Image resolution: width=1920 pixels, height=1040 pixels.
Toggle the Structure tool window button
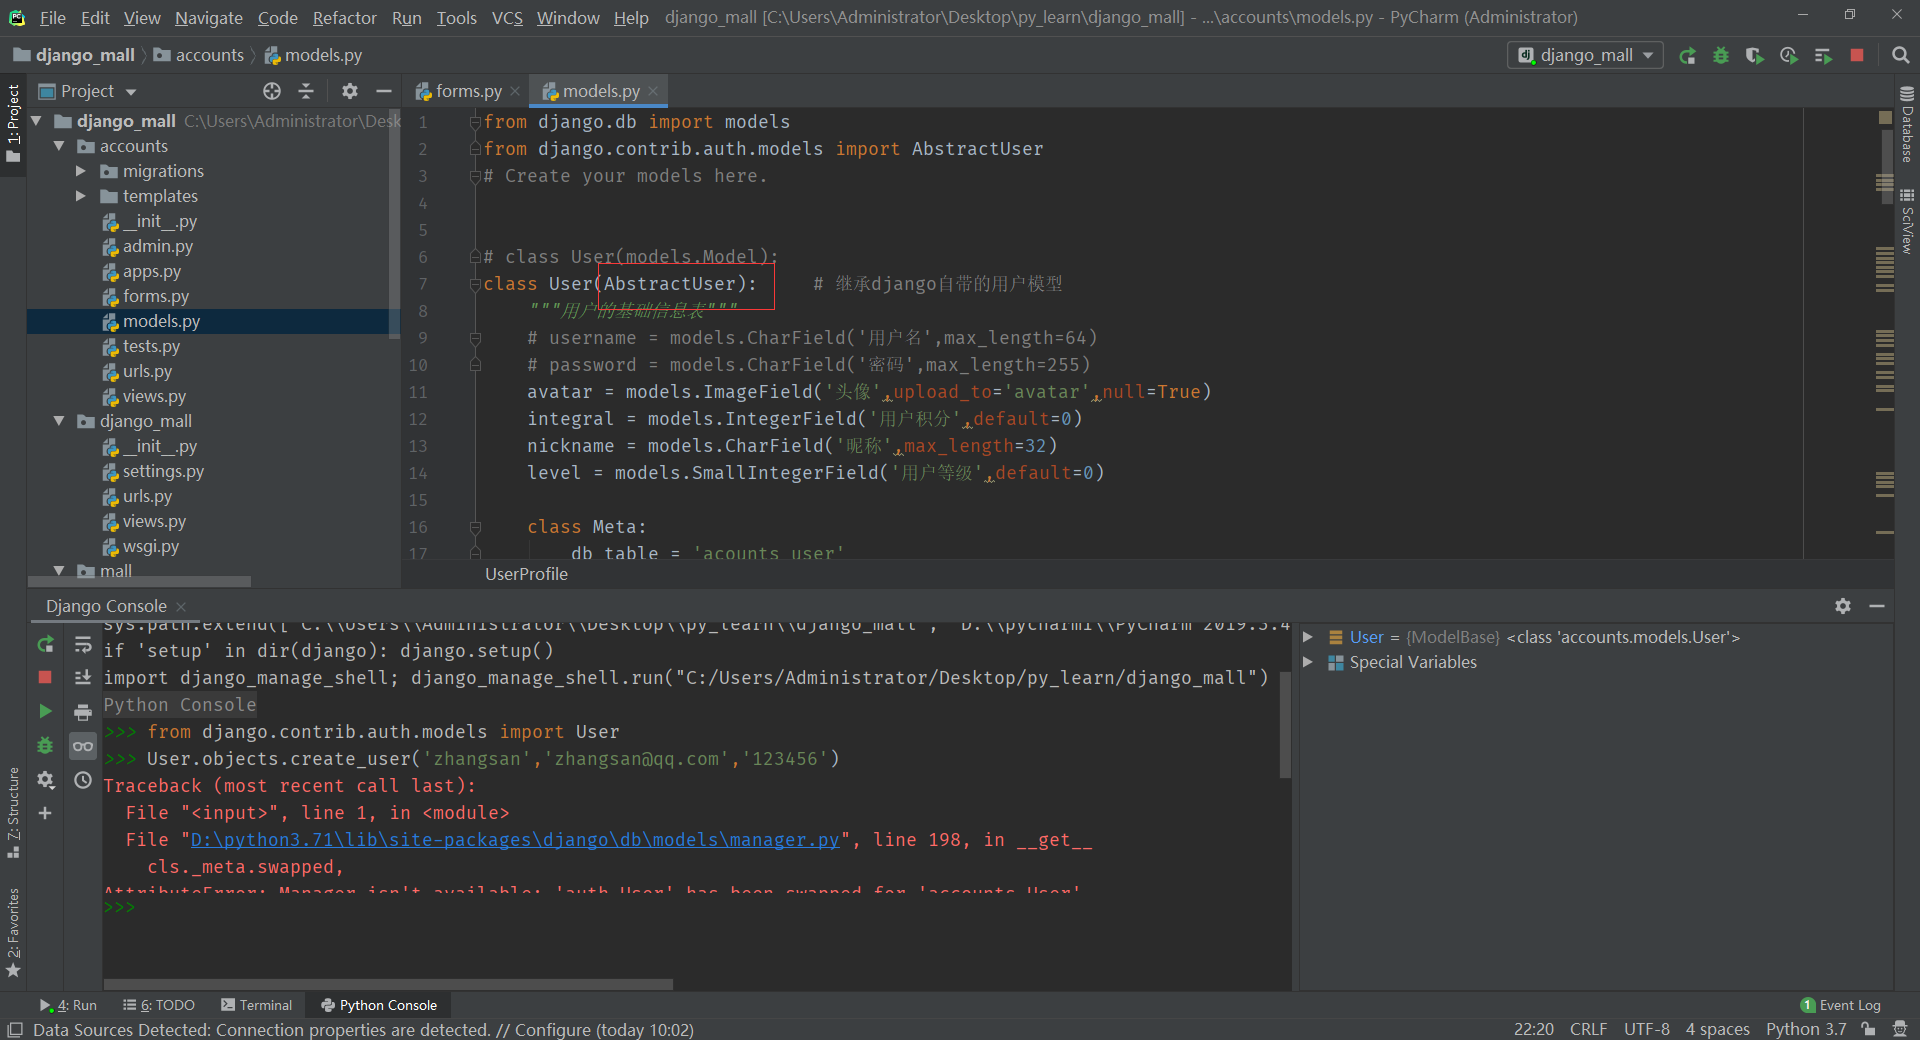point(13,812)
